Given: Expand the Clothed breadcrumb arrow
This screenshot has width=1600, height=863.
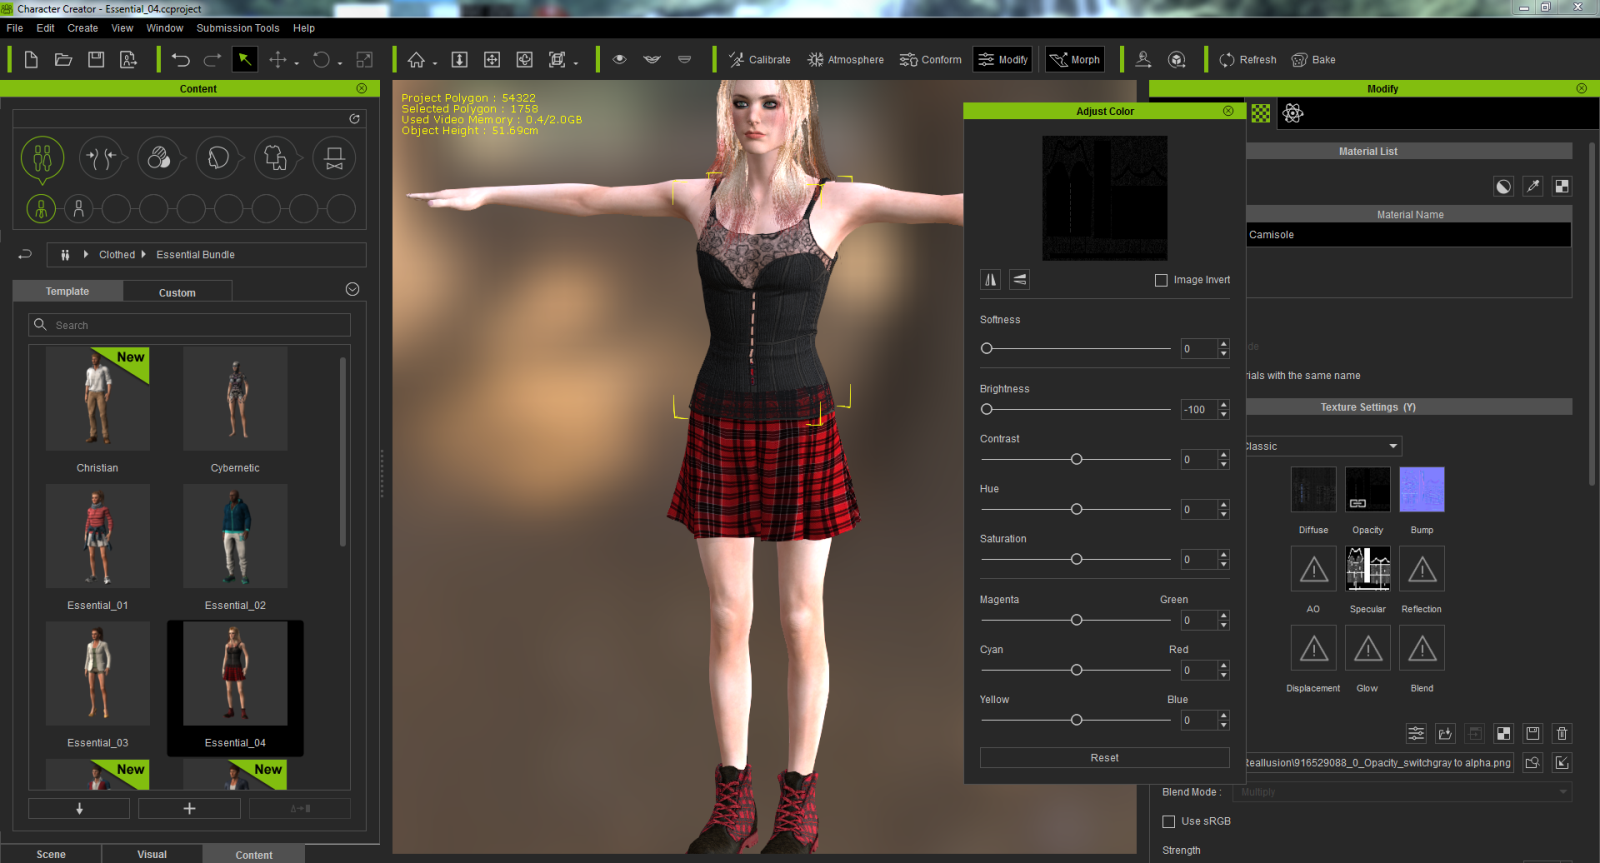Looking at the screenshot, I should (x=143, y=254).
